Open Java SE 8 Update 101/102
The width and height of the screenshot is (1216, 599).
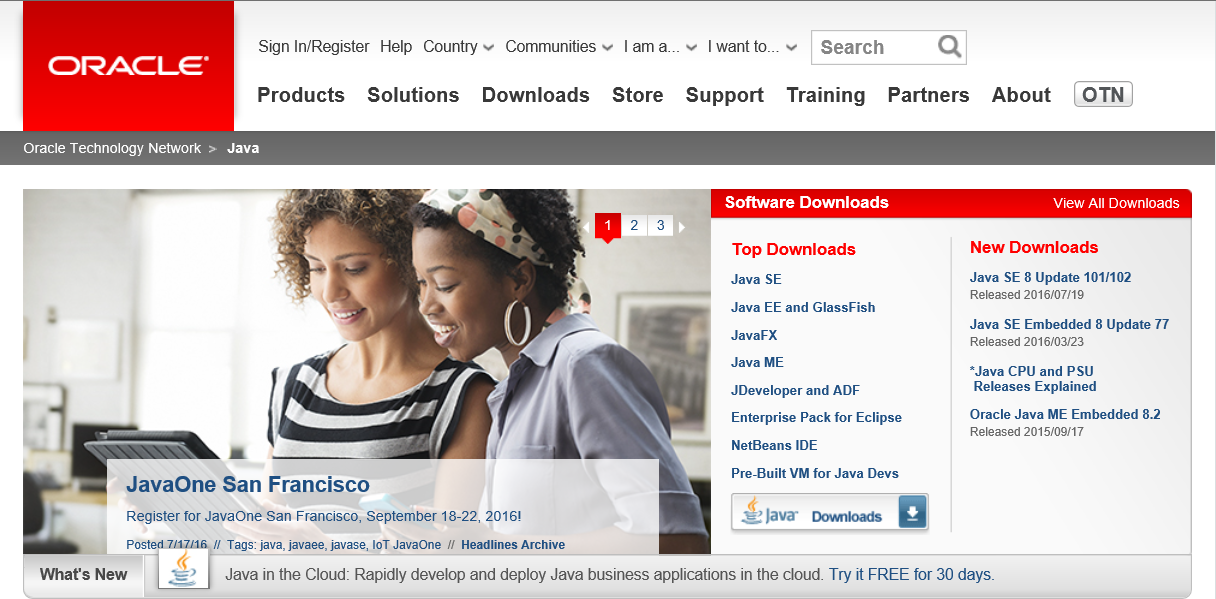point(1050,277)
